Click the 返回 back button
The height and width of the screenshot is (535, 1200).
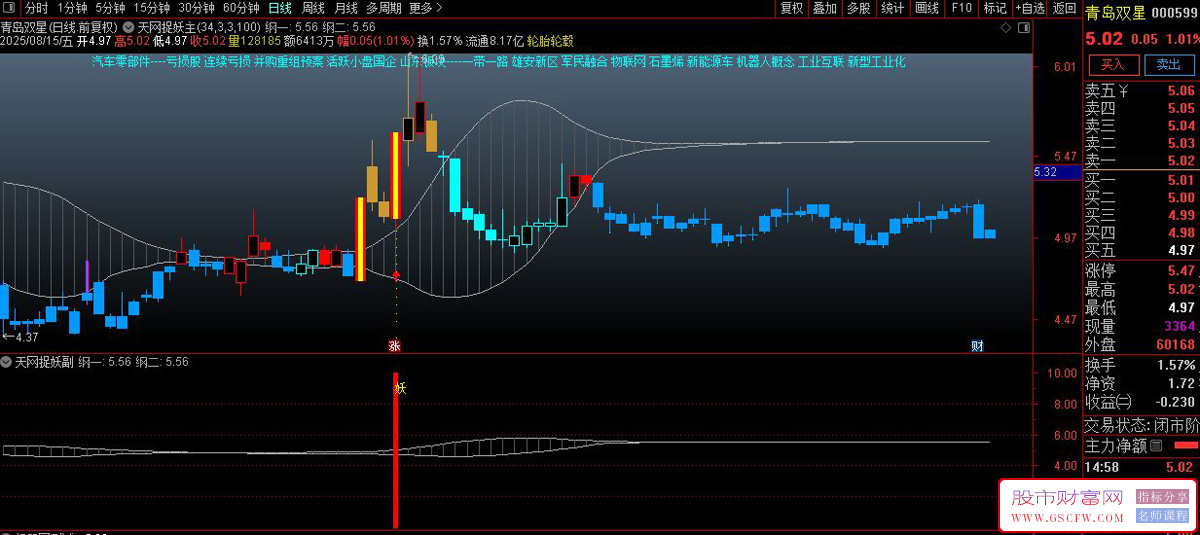(x=1064, y=8)
